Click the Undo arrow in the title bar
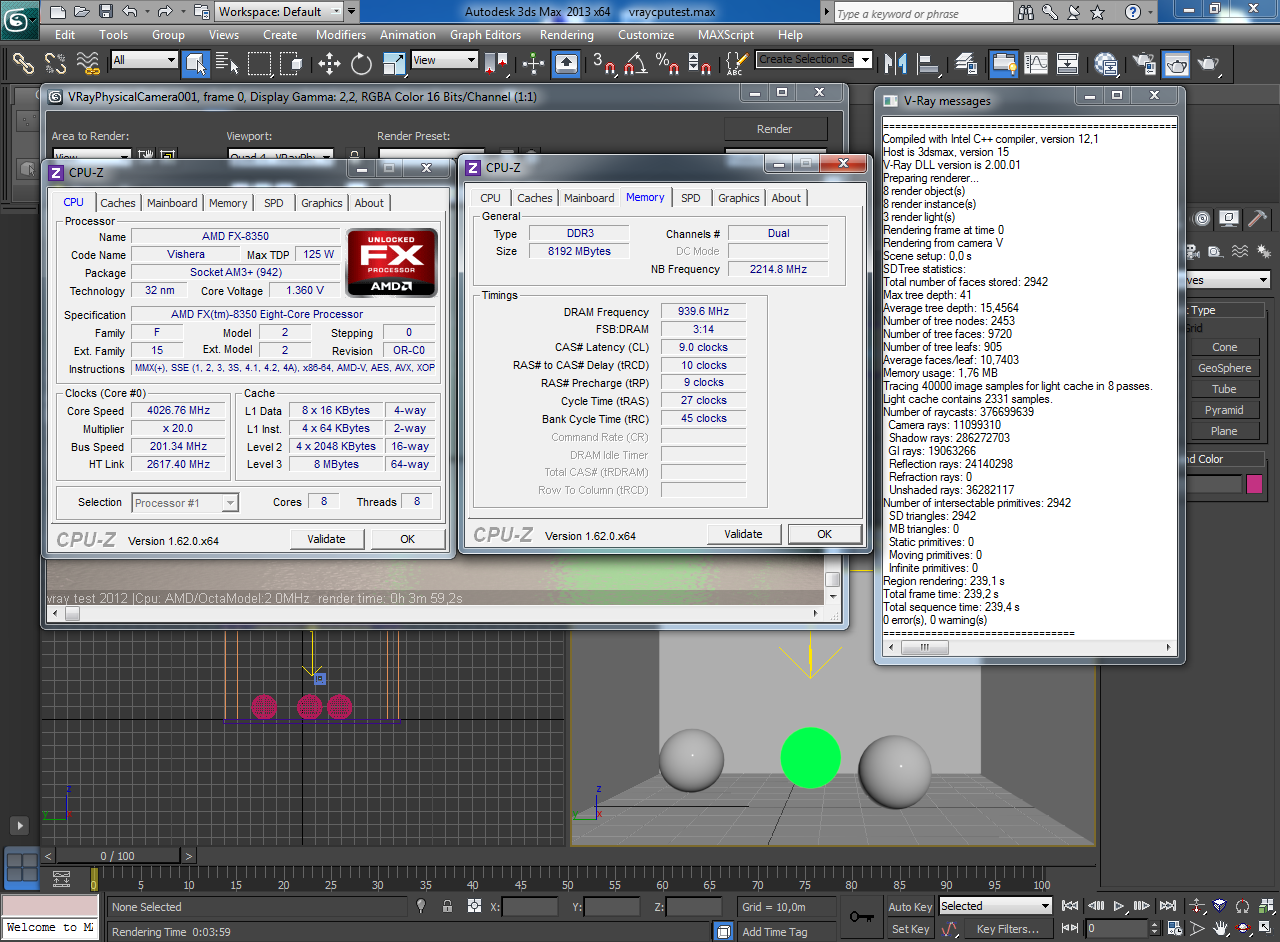Viewport: 1280px width, 942px height. click(130, 11)
